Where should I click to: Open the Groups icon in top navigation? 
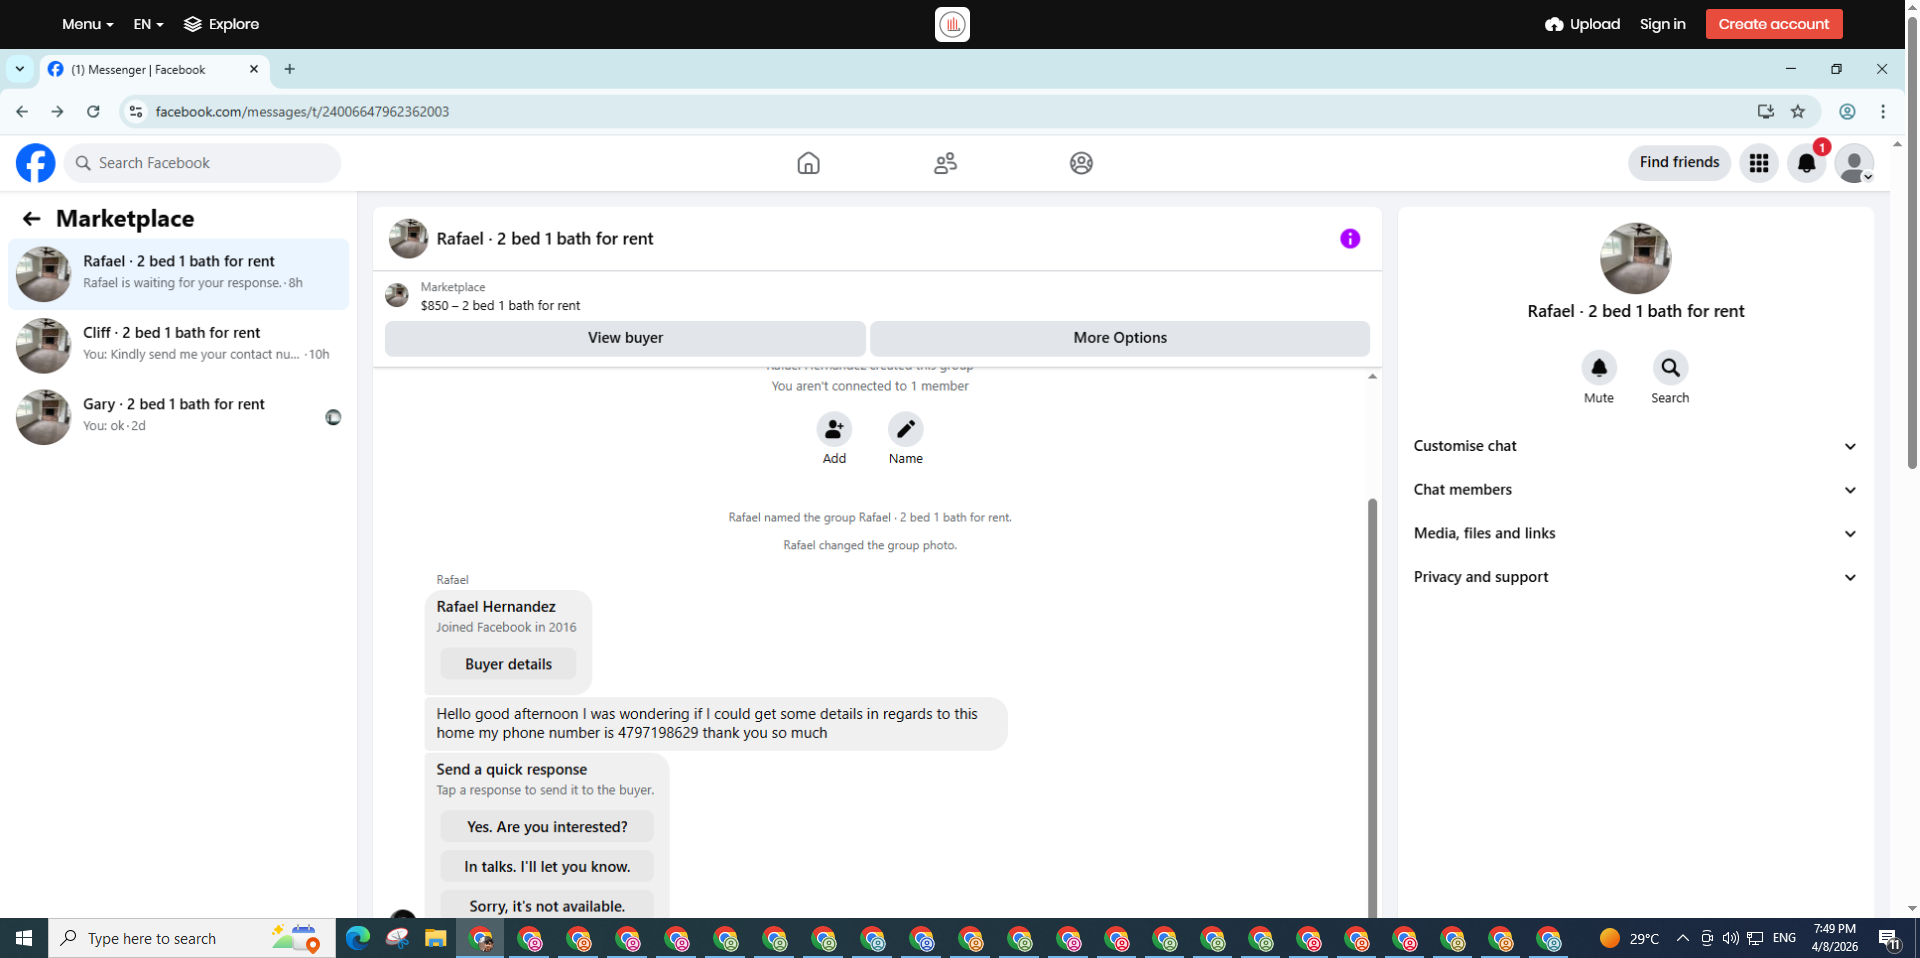[1081, 163]
